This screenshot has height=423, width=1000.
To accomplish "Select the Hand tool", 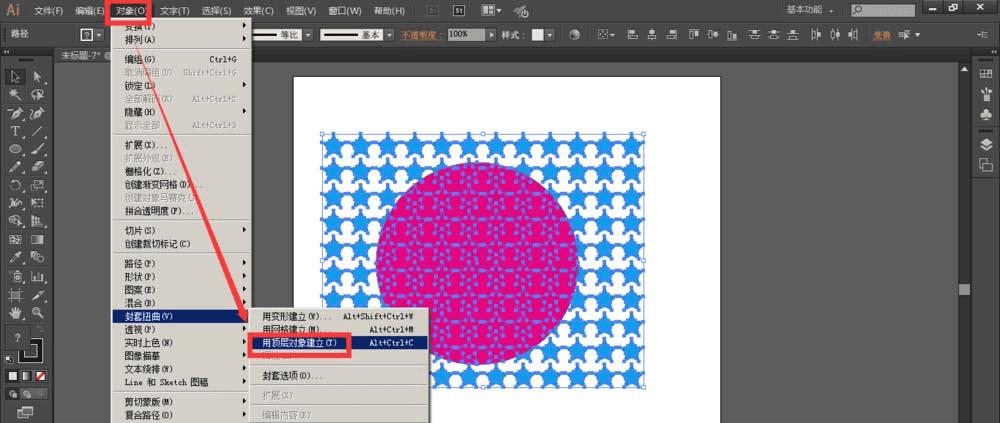I will [15, 313].
